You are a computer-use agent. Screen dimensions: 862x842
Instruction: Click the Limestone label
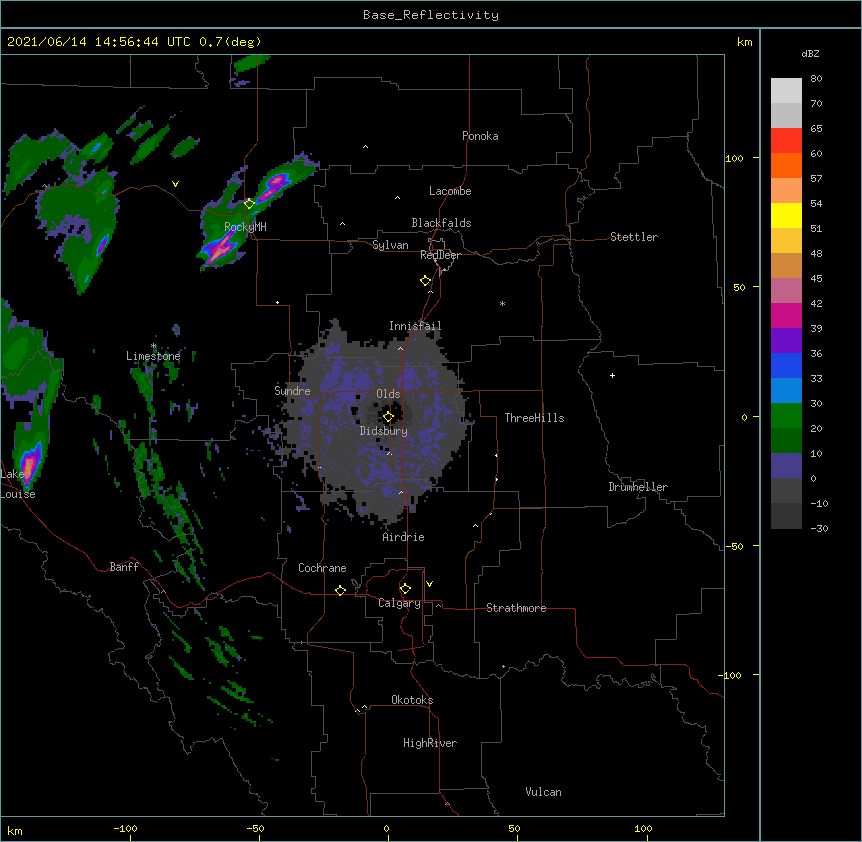coord(153,356)
